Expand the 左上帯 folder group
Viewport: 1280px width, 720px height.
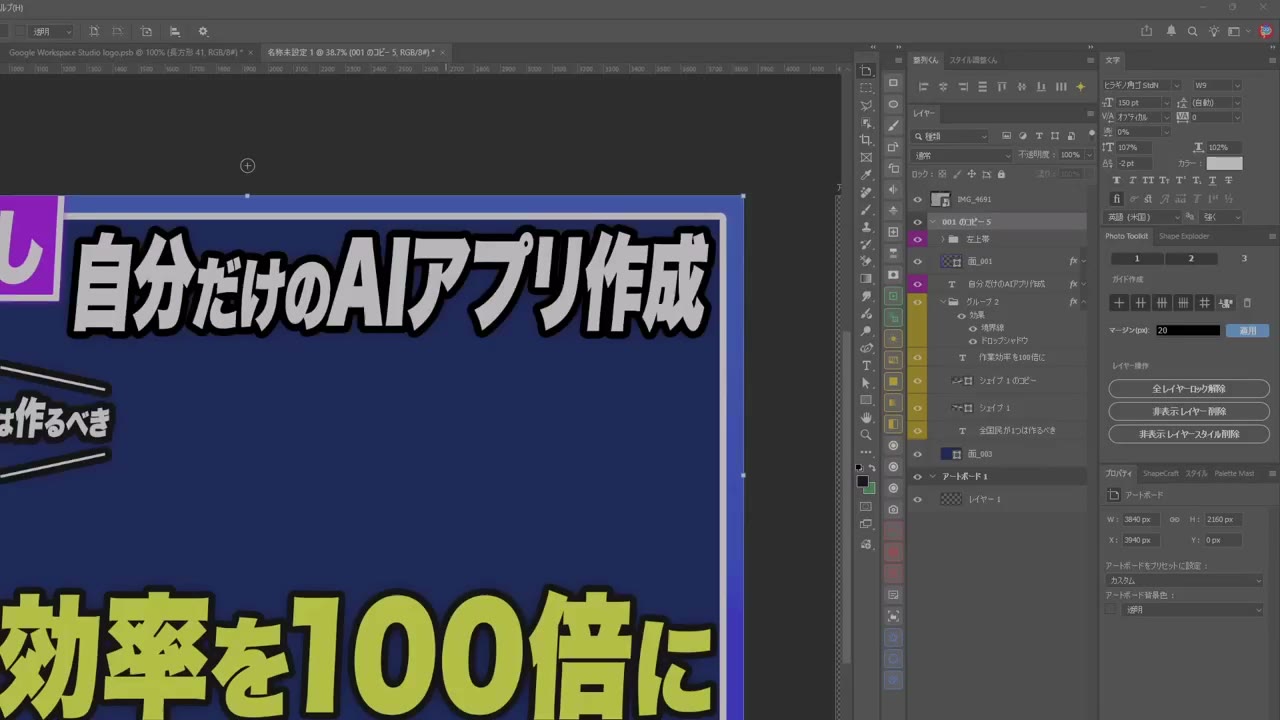(942, 240)
